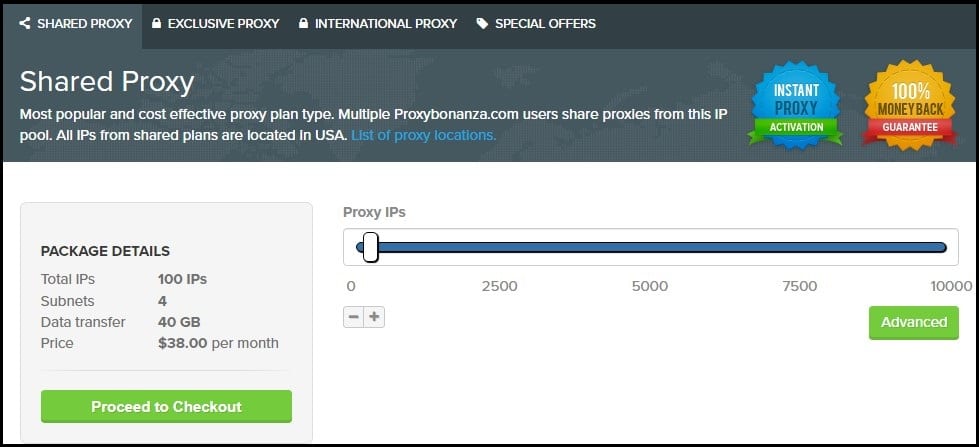This screenshot has width=979, height=447.
Task: Click the Proxy IPs slider handle
Action: click(370, 247)
